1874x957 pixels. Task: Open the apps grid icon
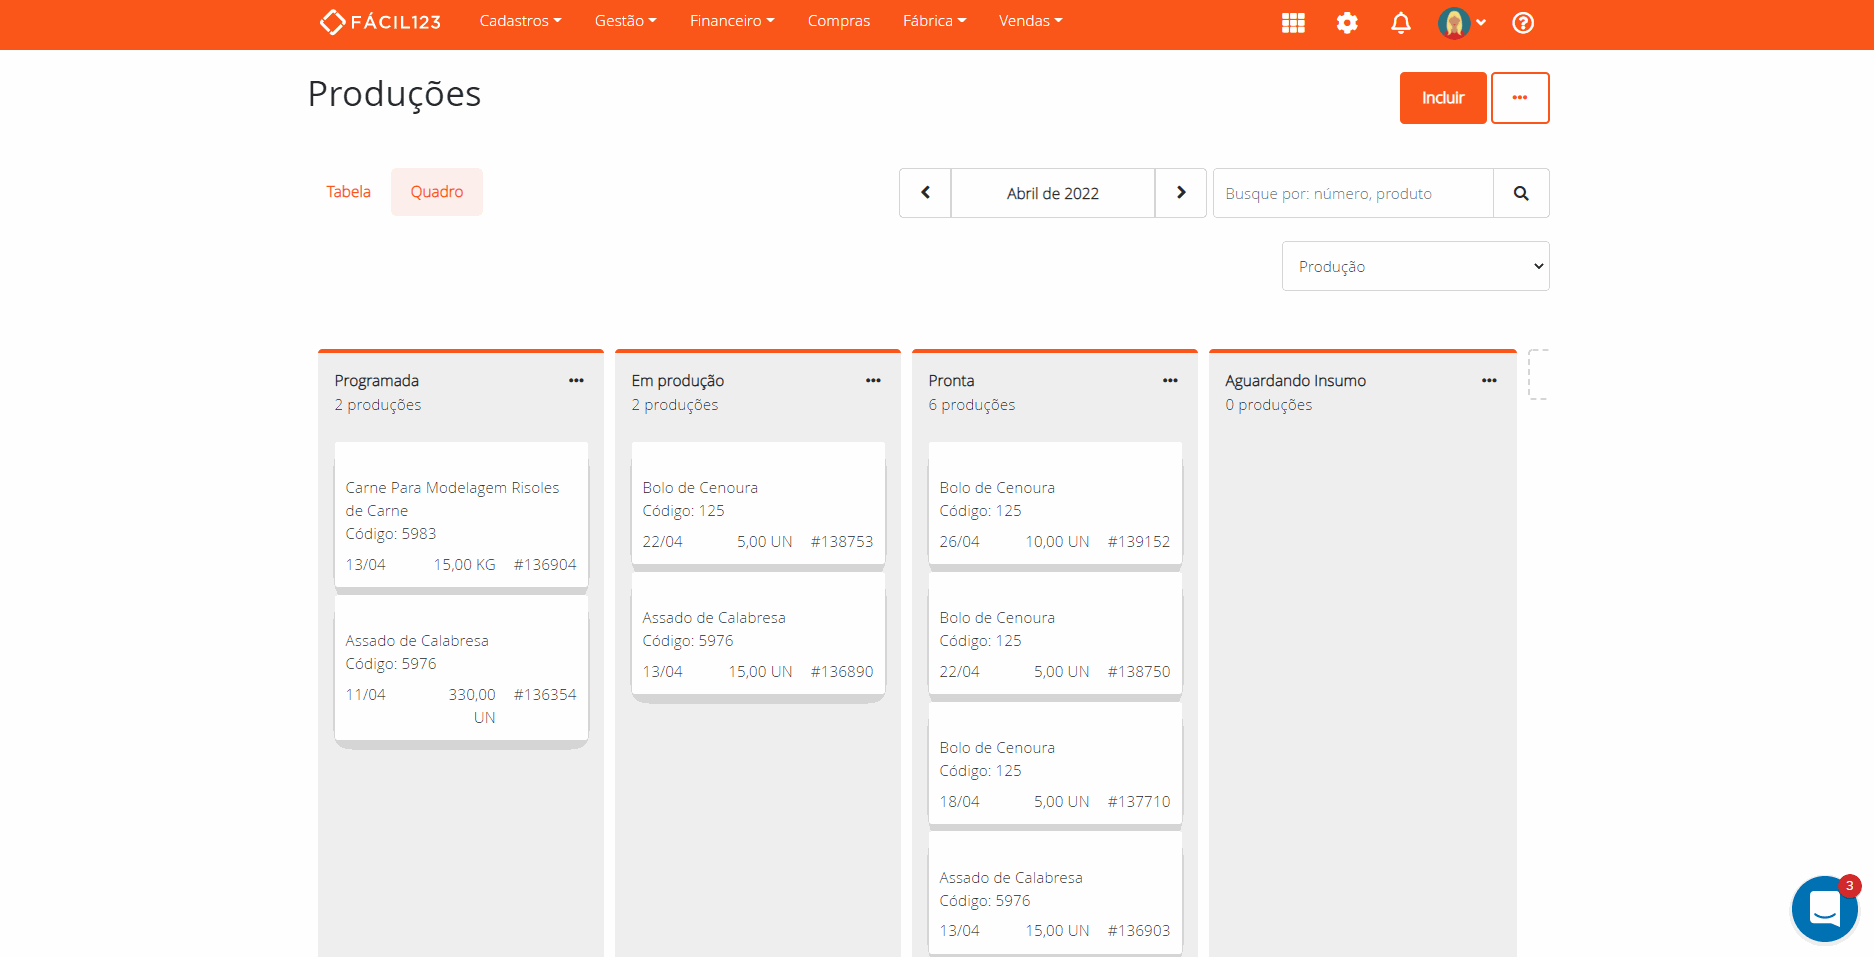pyautogui.click(x=1293, y=23)
